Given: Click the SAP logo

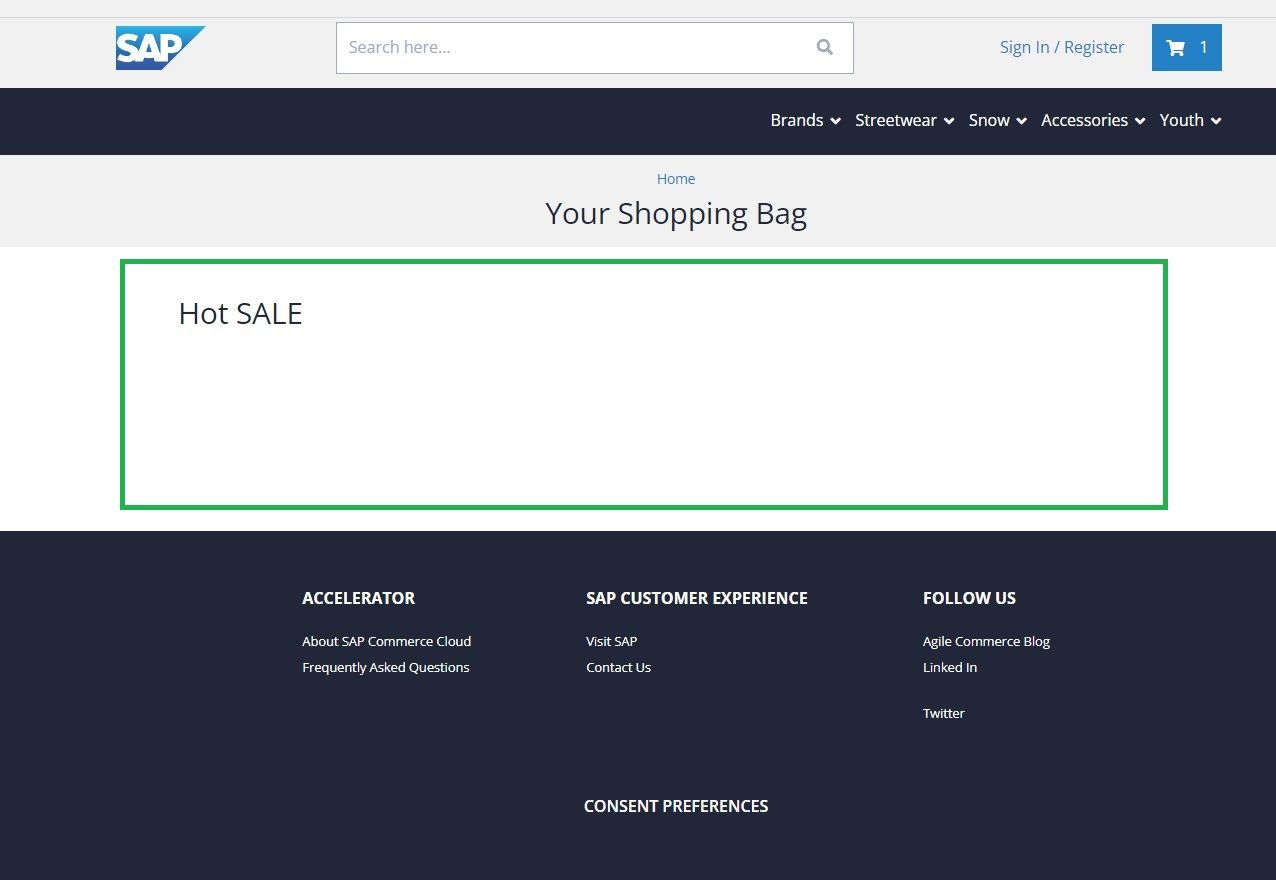Looking at the screenshot, I should pyautogui.click(x=160, y=48).
